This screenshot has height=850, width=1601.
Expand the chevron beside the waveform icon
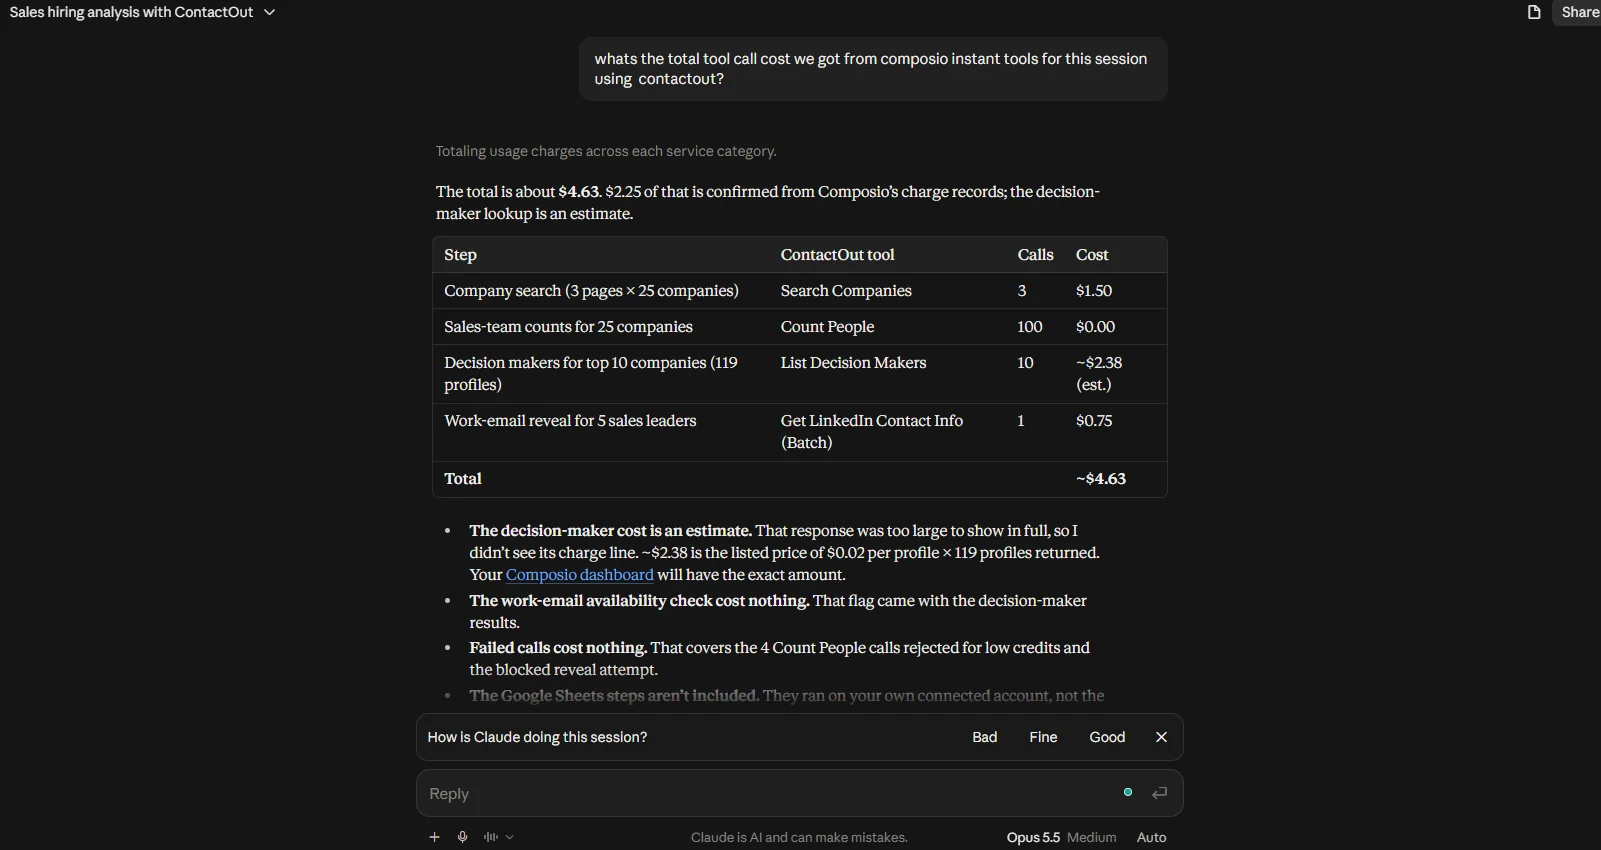tap(510, 837)
